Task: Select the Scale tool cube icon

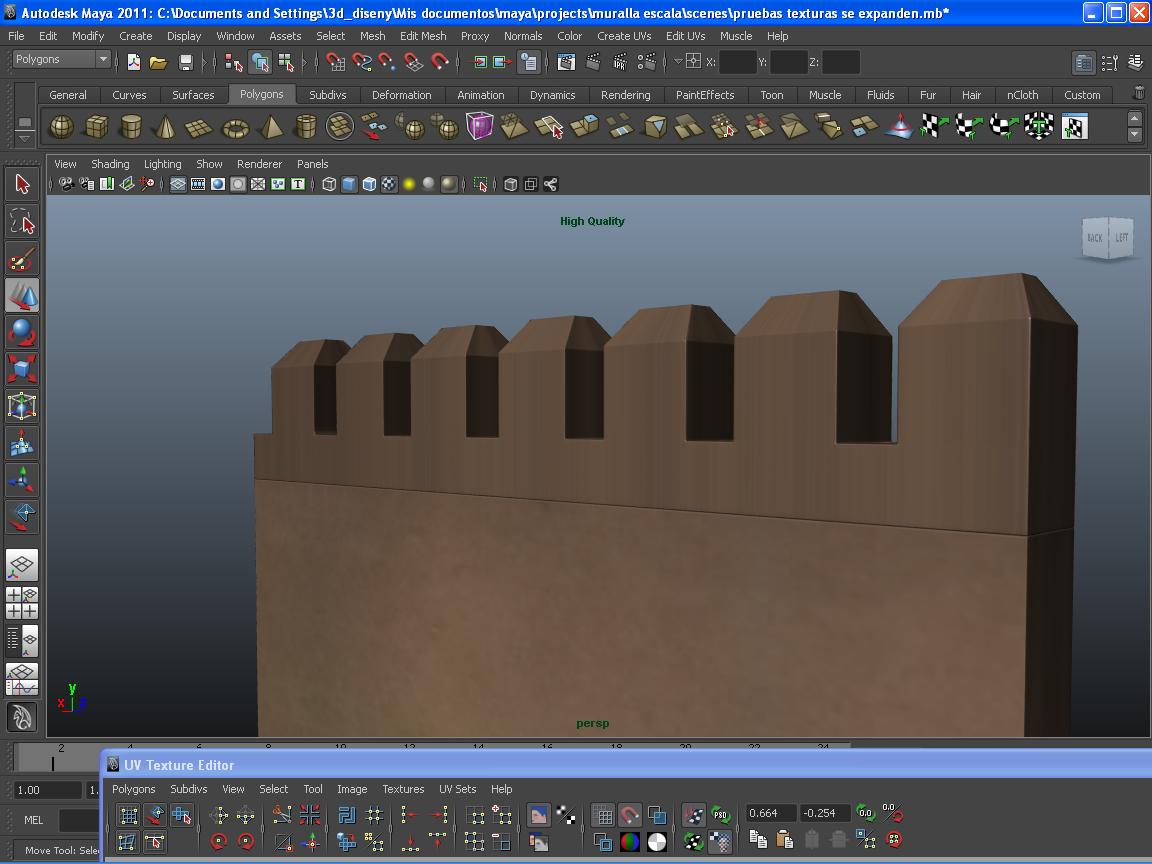Action: pos(22,369)
